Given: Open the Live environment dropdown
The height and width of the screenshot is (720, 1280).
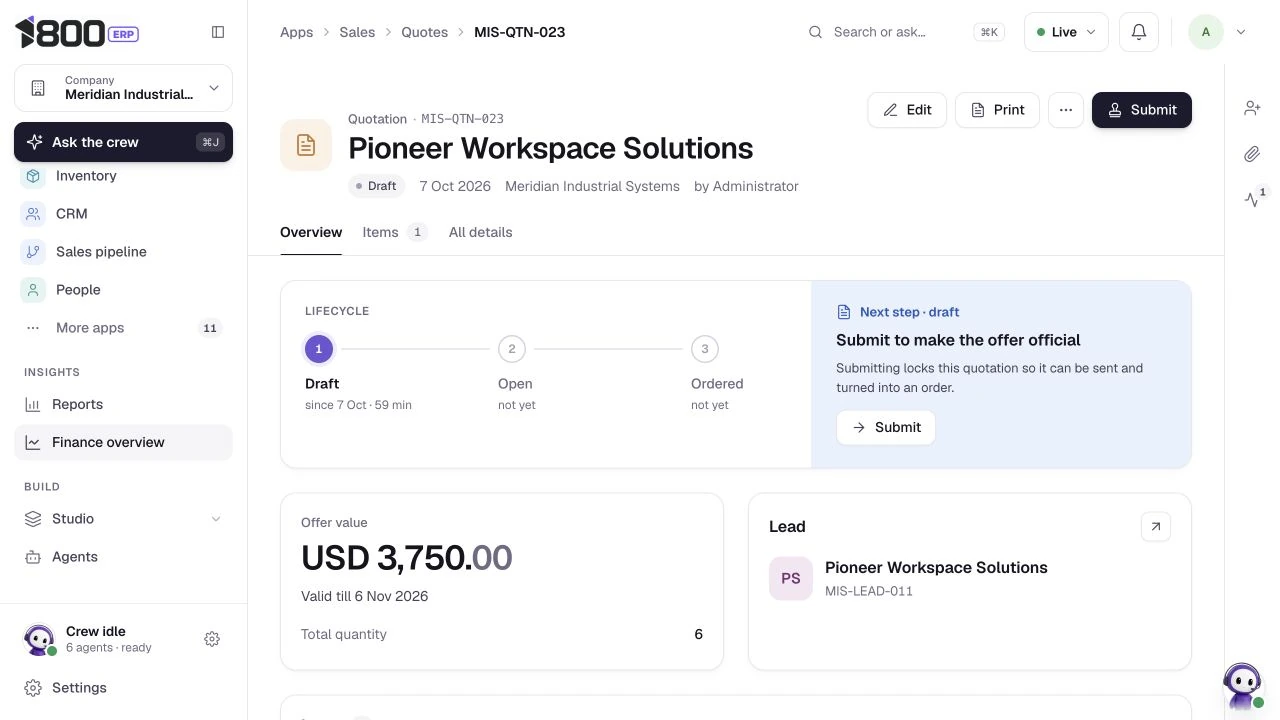Looking at the screenshot, I should (x=1066, y=32).
